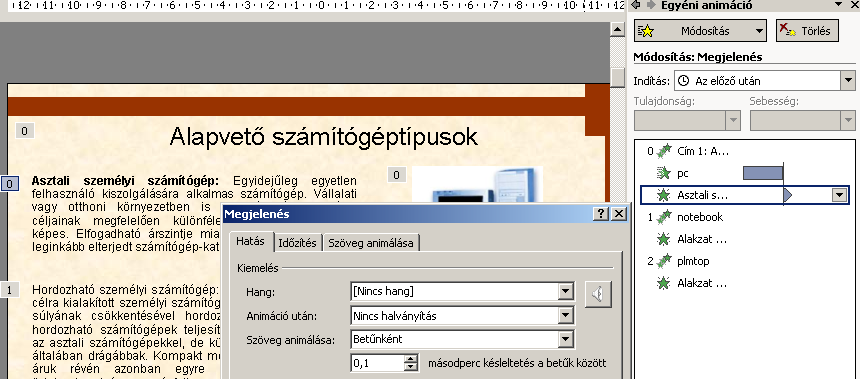Click the back arrow in the task pane header
This screenshot has height=379, width=860.
point(636,5)
